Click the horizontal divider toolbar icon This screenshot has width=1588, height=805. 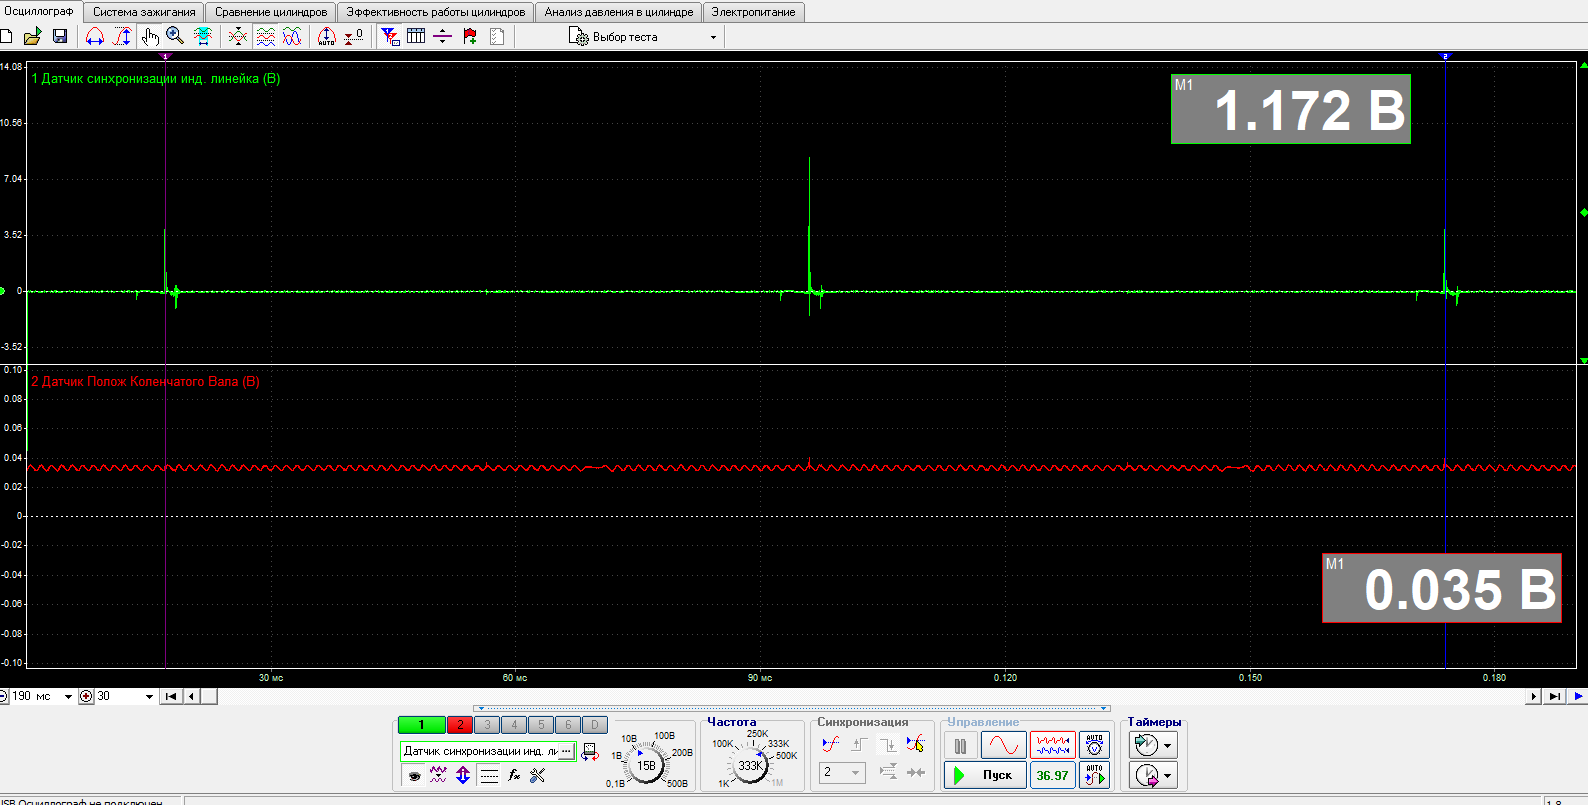[x=442, y=37]
